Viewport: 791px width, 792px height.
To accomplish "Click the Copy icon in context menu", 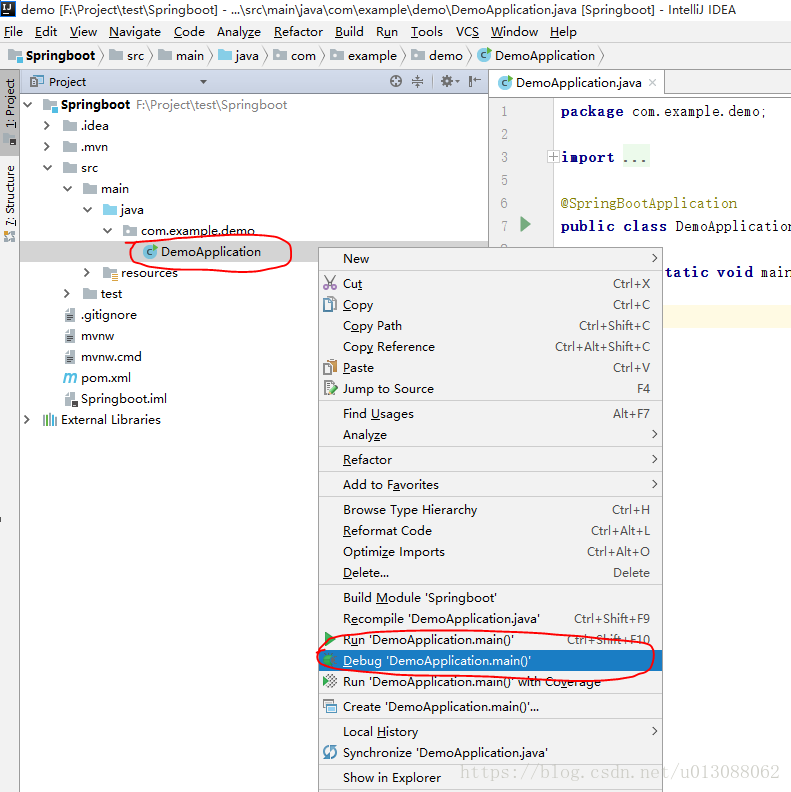I will click(330, 305).
